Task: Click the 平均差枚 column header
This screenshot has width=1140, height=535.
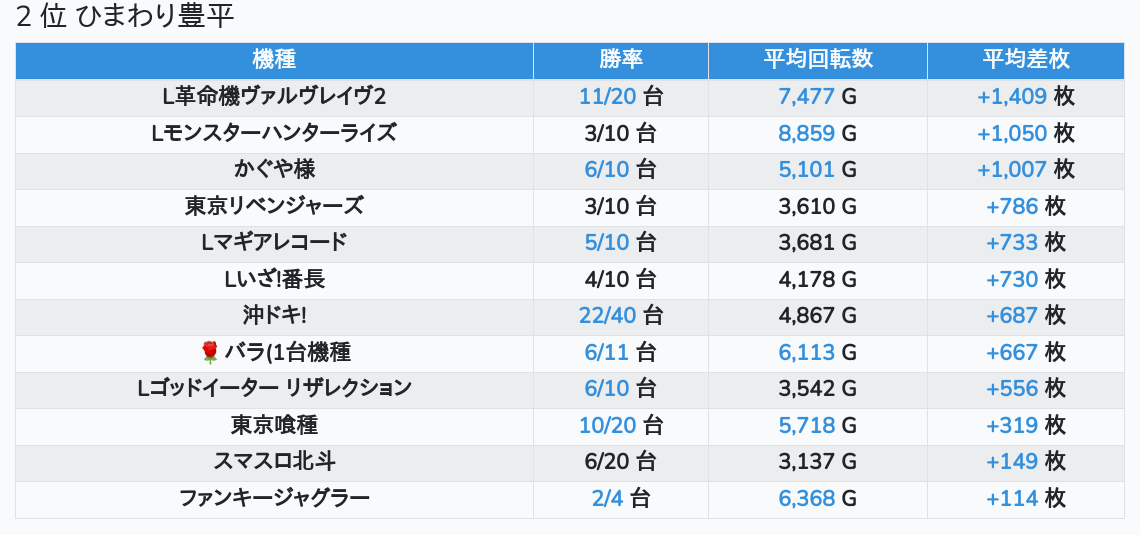Action: pos(1026,60)
